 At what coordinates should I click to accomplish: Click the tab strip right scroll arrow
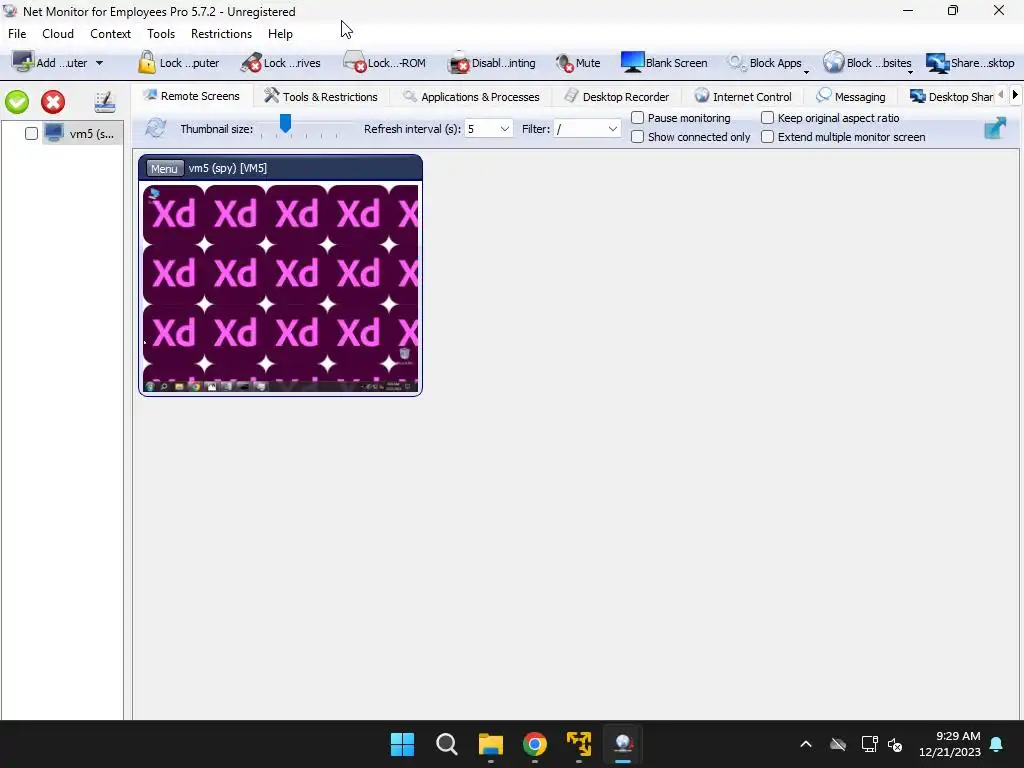point(1015,95)
